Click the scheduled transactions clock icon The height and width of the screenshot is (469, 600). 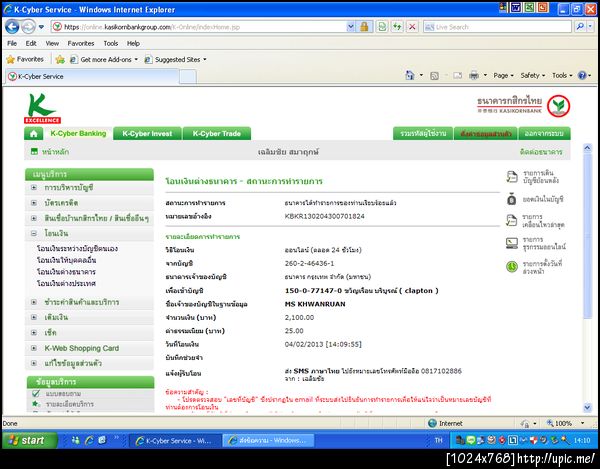[x=512, y=267]
